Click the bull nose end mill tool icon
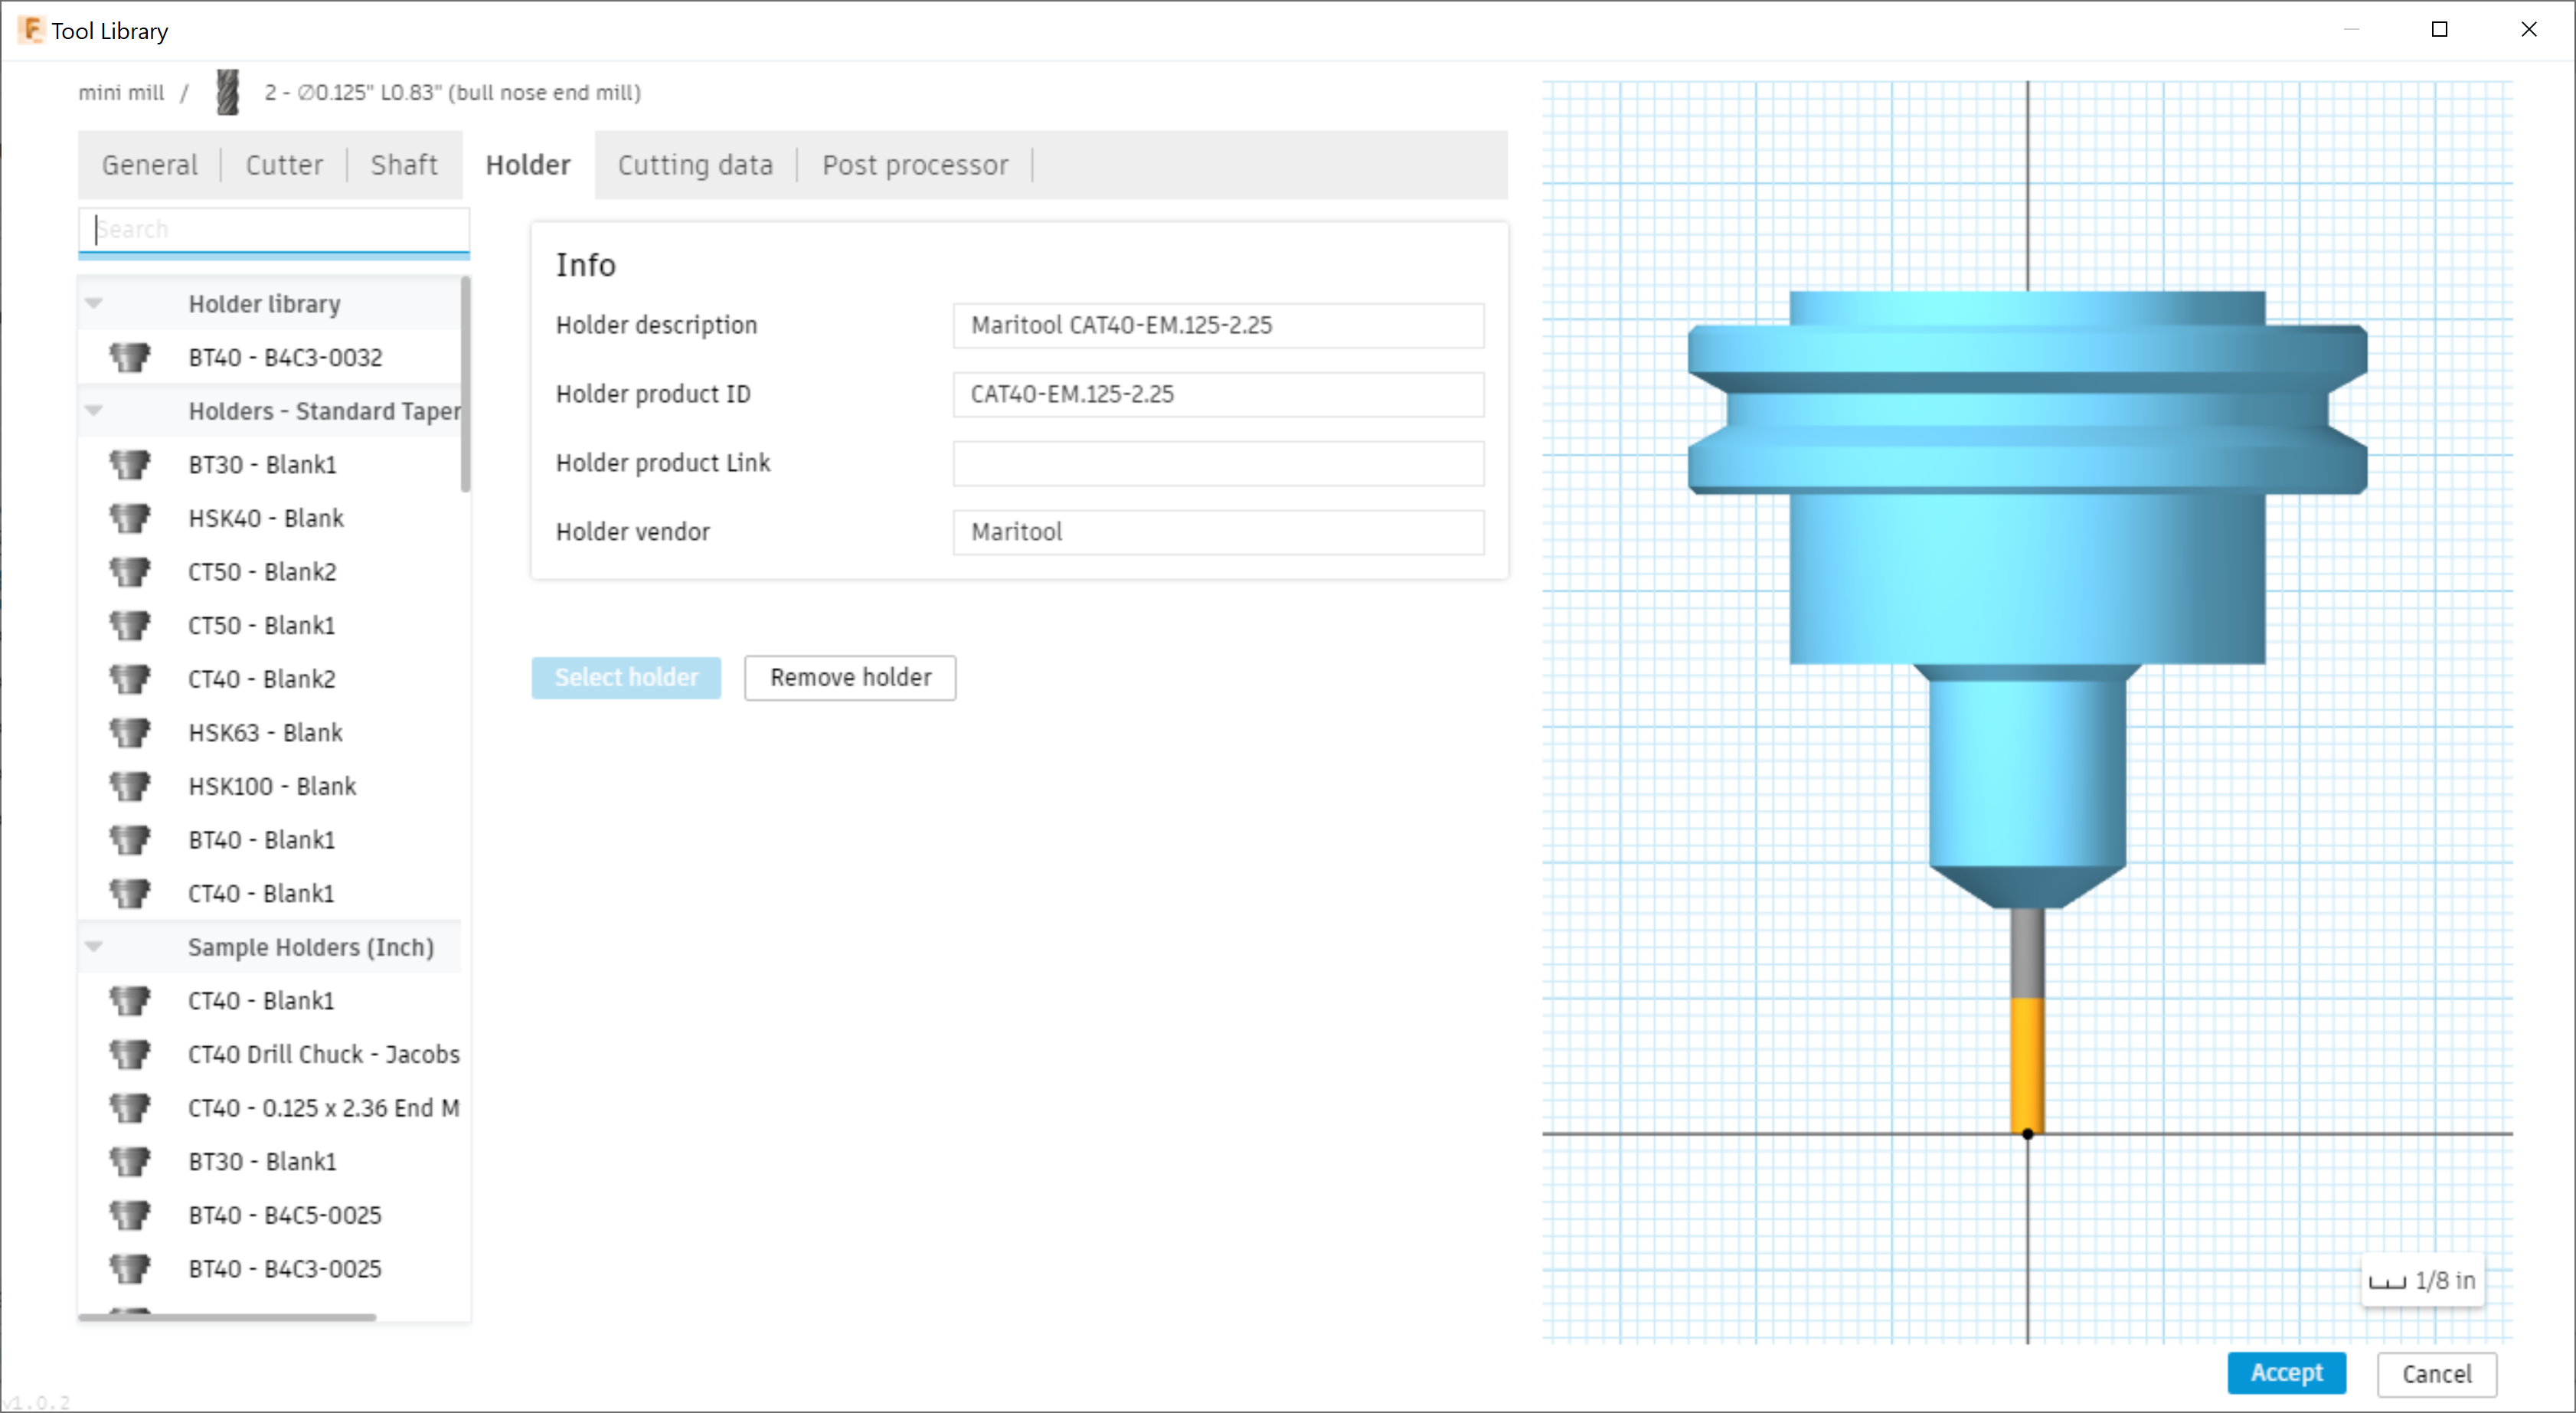Screen dimensions: 2576x1413 (x=227, y=92)
